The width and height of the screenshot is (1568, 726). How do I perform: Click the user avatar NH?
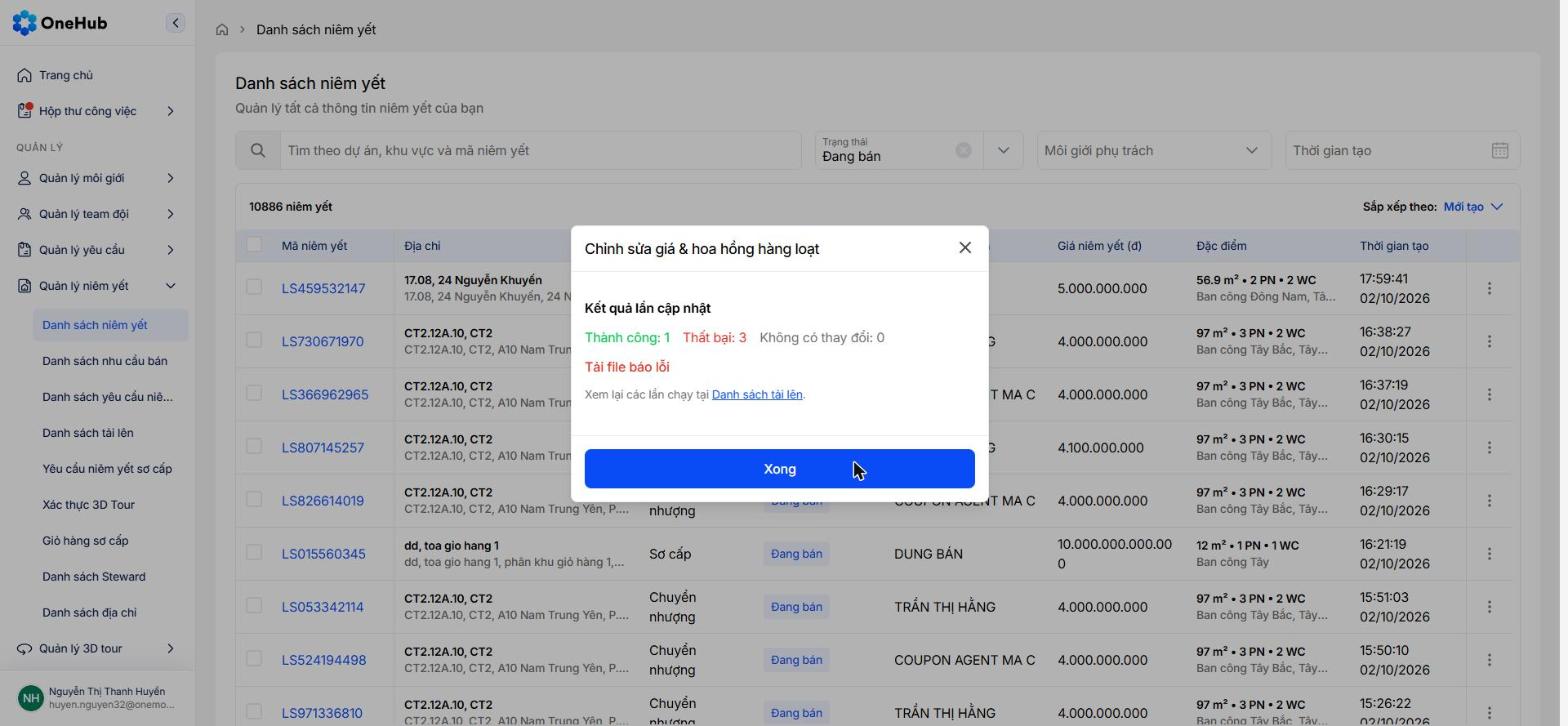coord(31,698)
